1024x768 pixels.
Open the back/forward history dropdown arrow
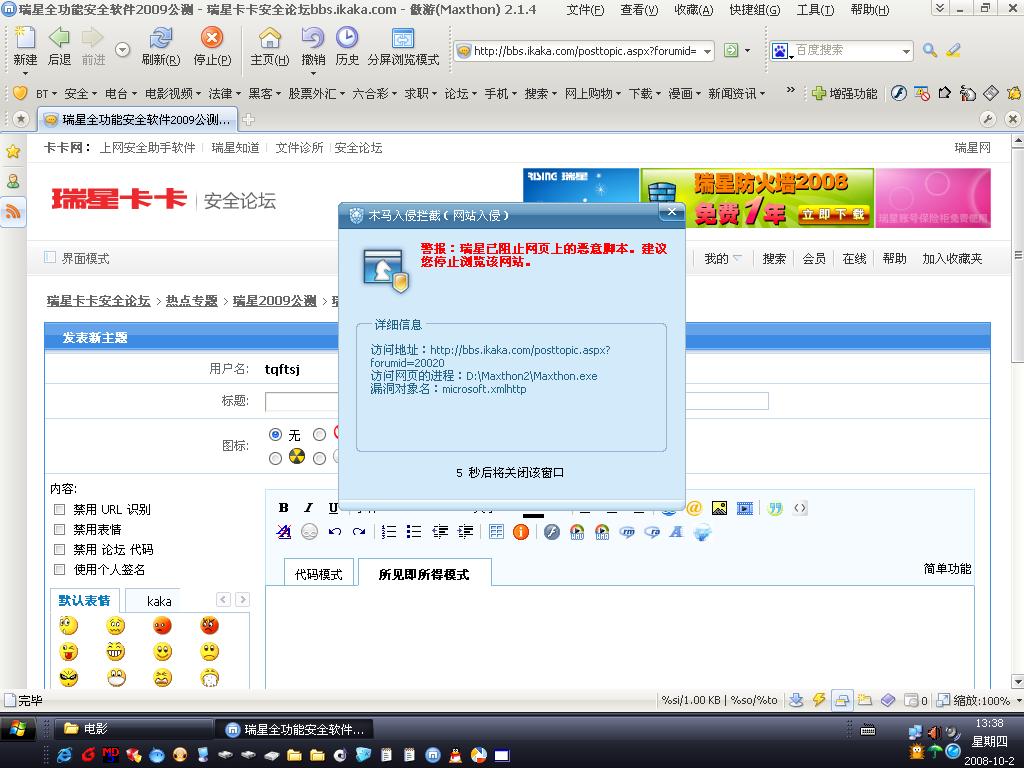[x=122, y=50]
